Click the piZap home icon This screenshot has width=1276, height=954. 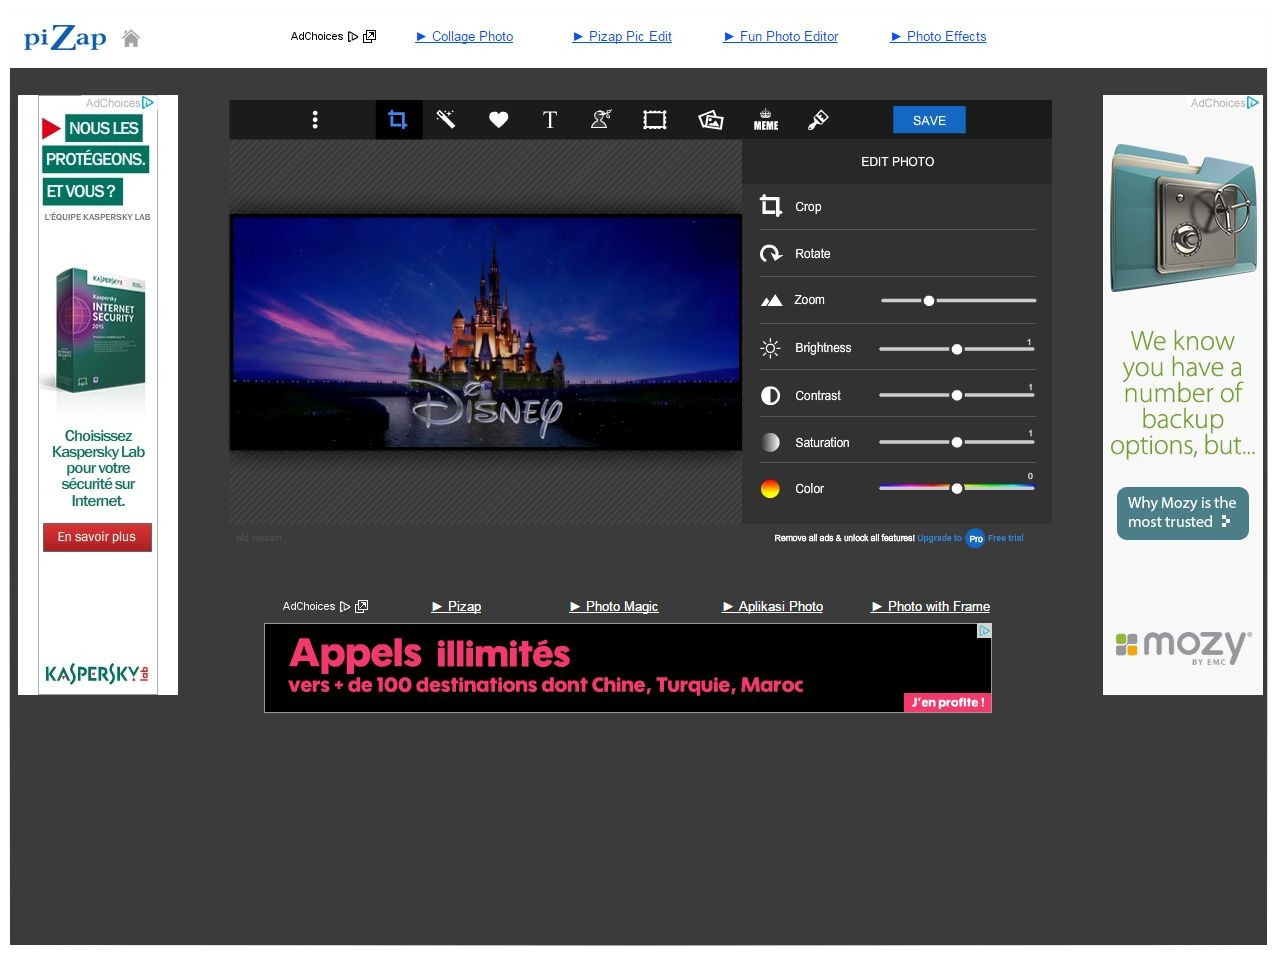131,39
